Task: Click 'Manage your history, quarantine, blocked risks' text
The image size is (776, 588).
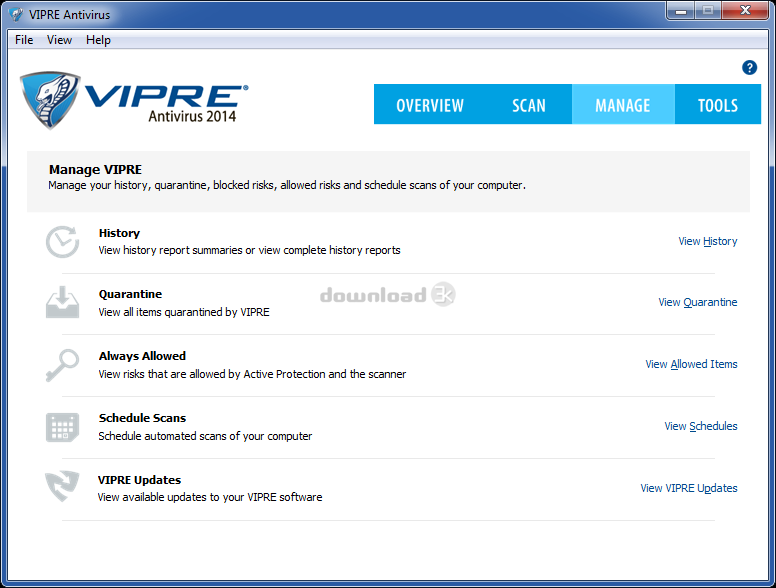Action: pos(287,185)
